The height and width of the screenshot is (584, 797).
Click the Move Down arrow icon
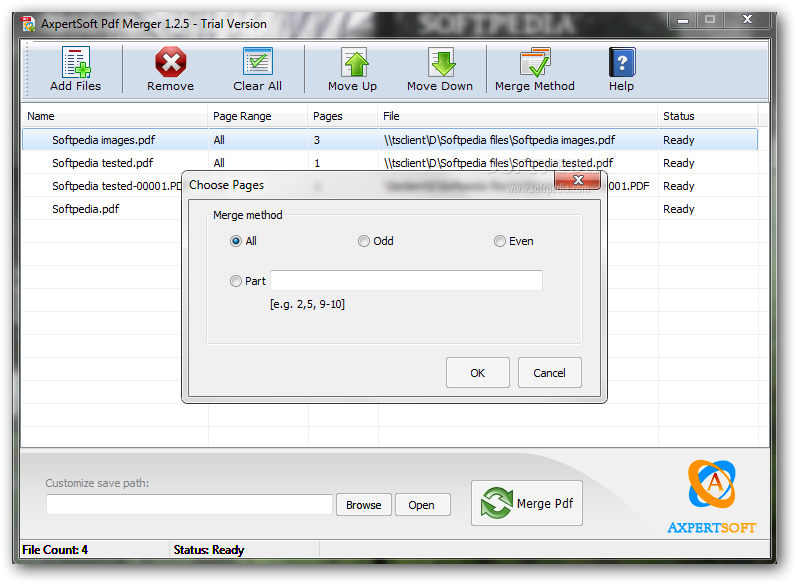click(442, 63)
